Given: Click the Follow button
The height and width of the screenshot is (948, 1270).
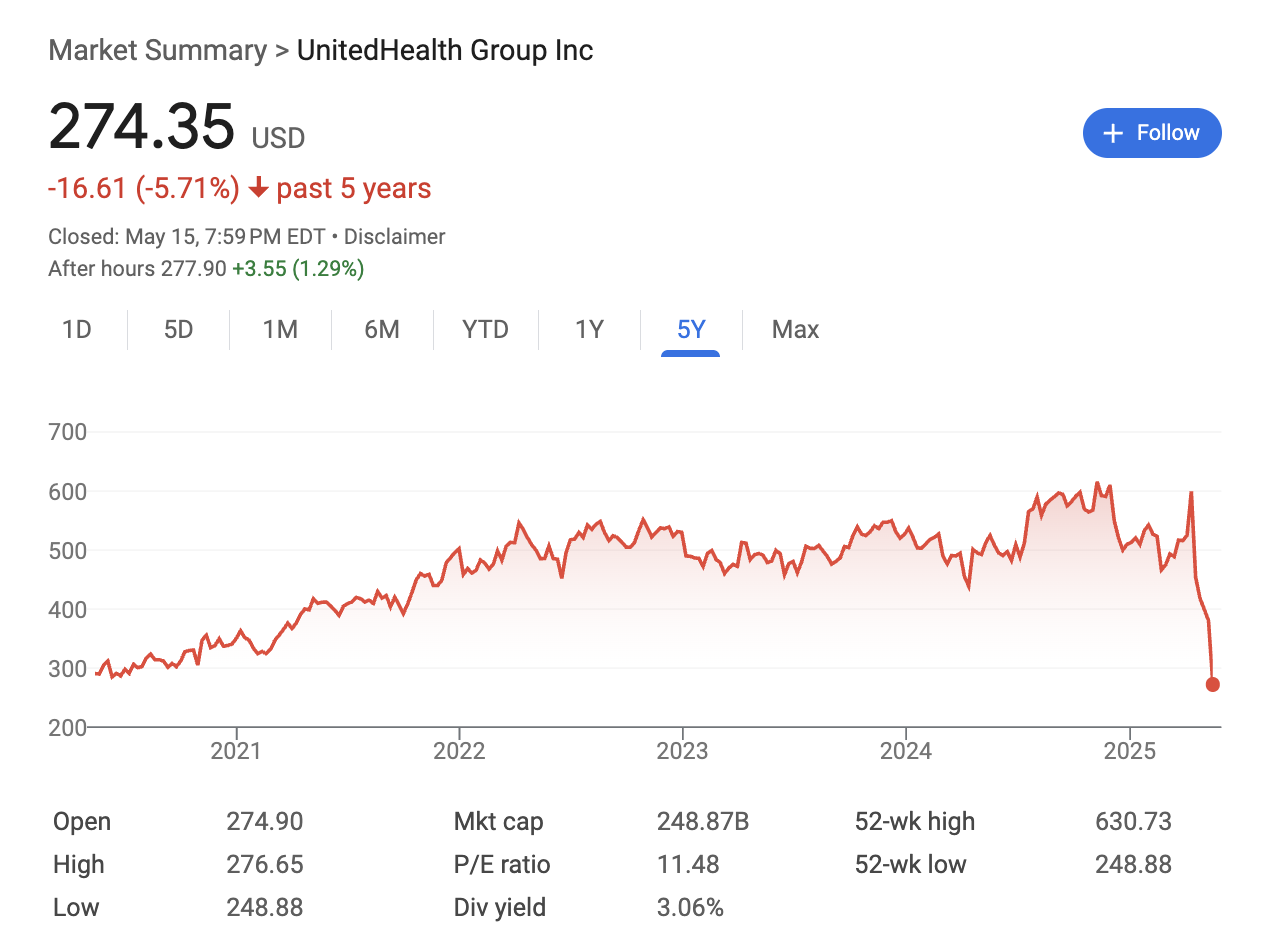Looking at the screenshot, I should point(1151,133).
